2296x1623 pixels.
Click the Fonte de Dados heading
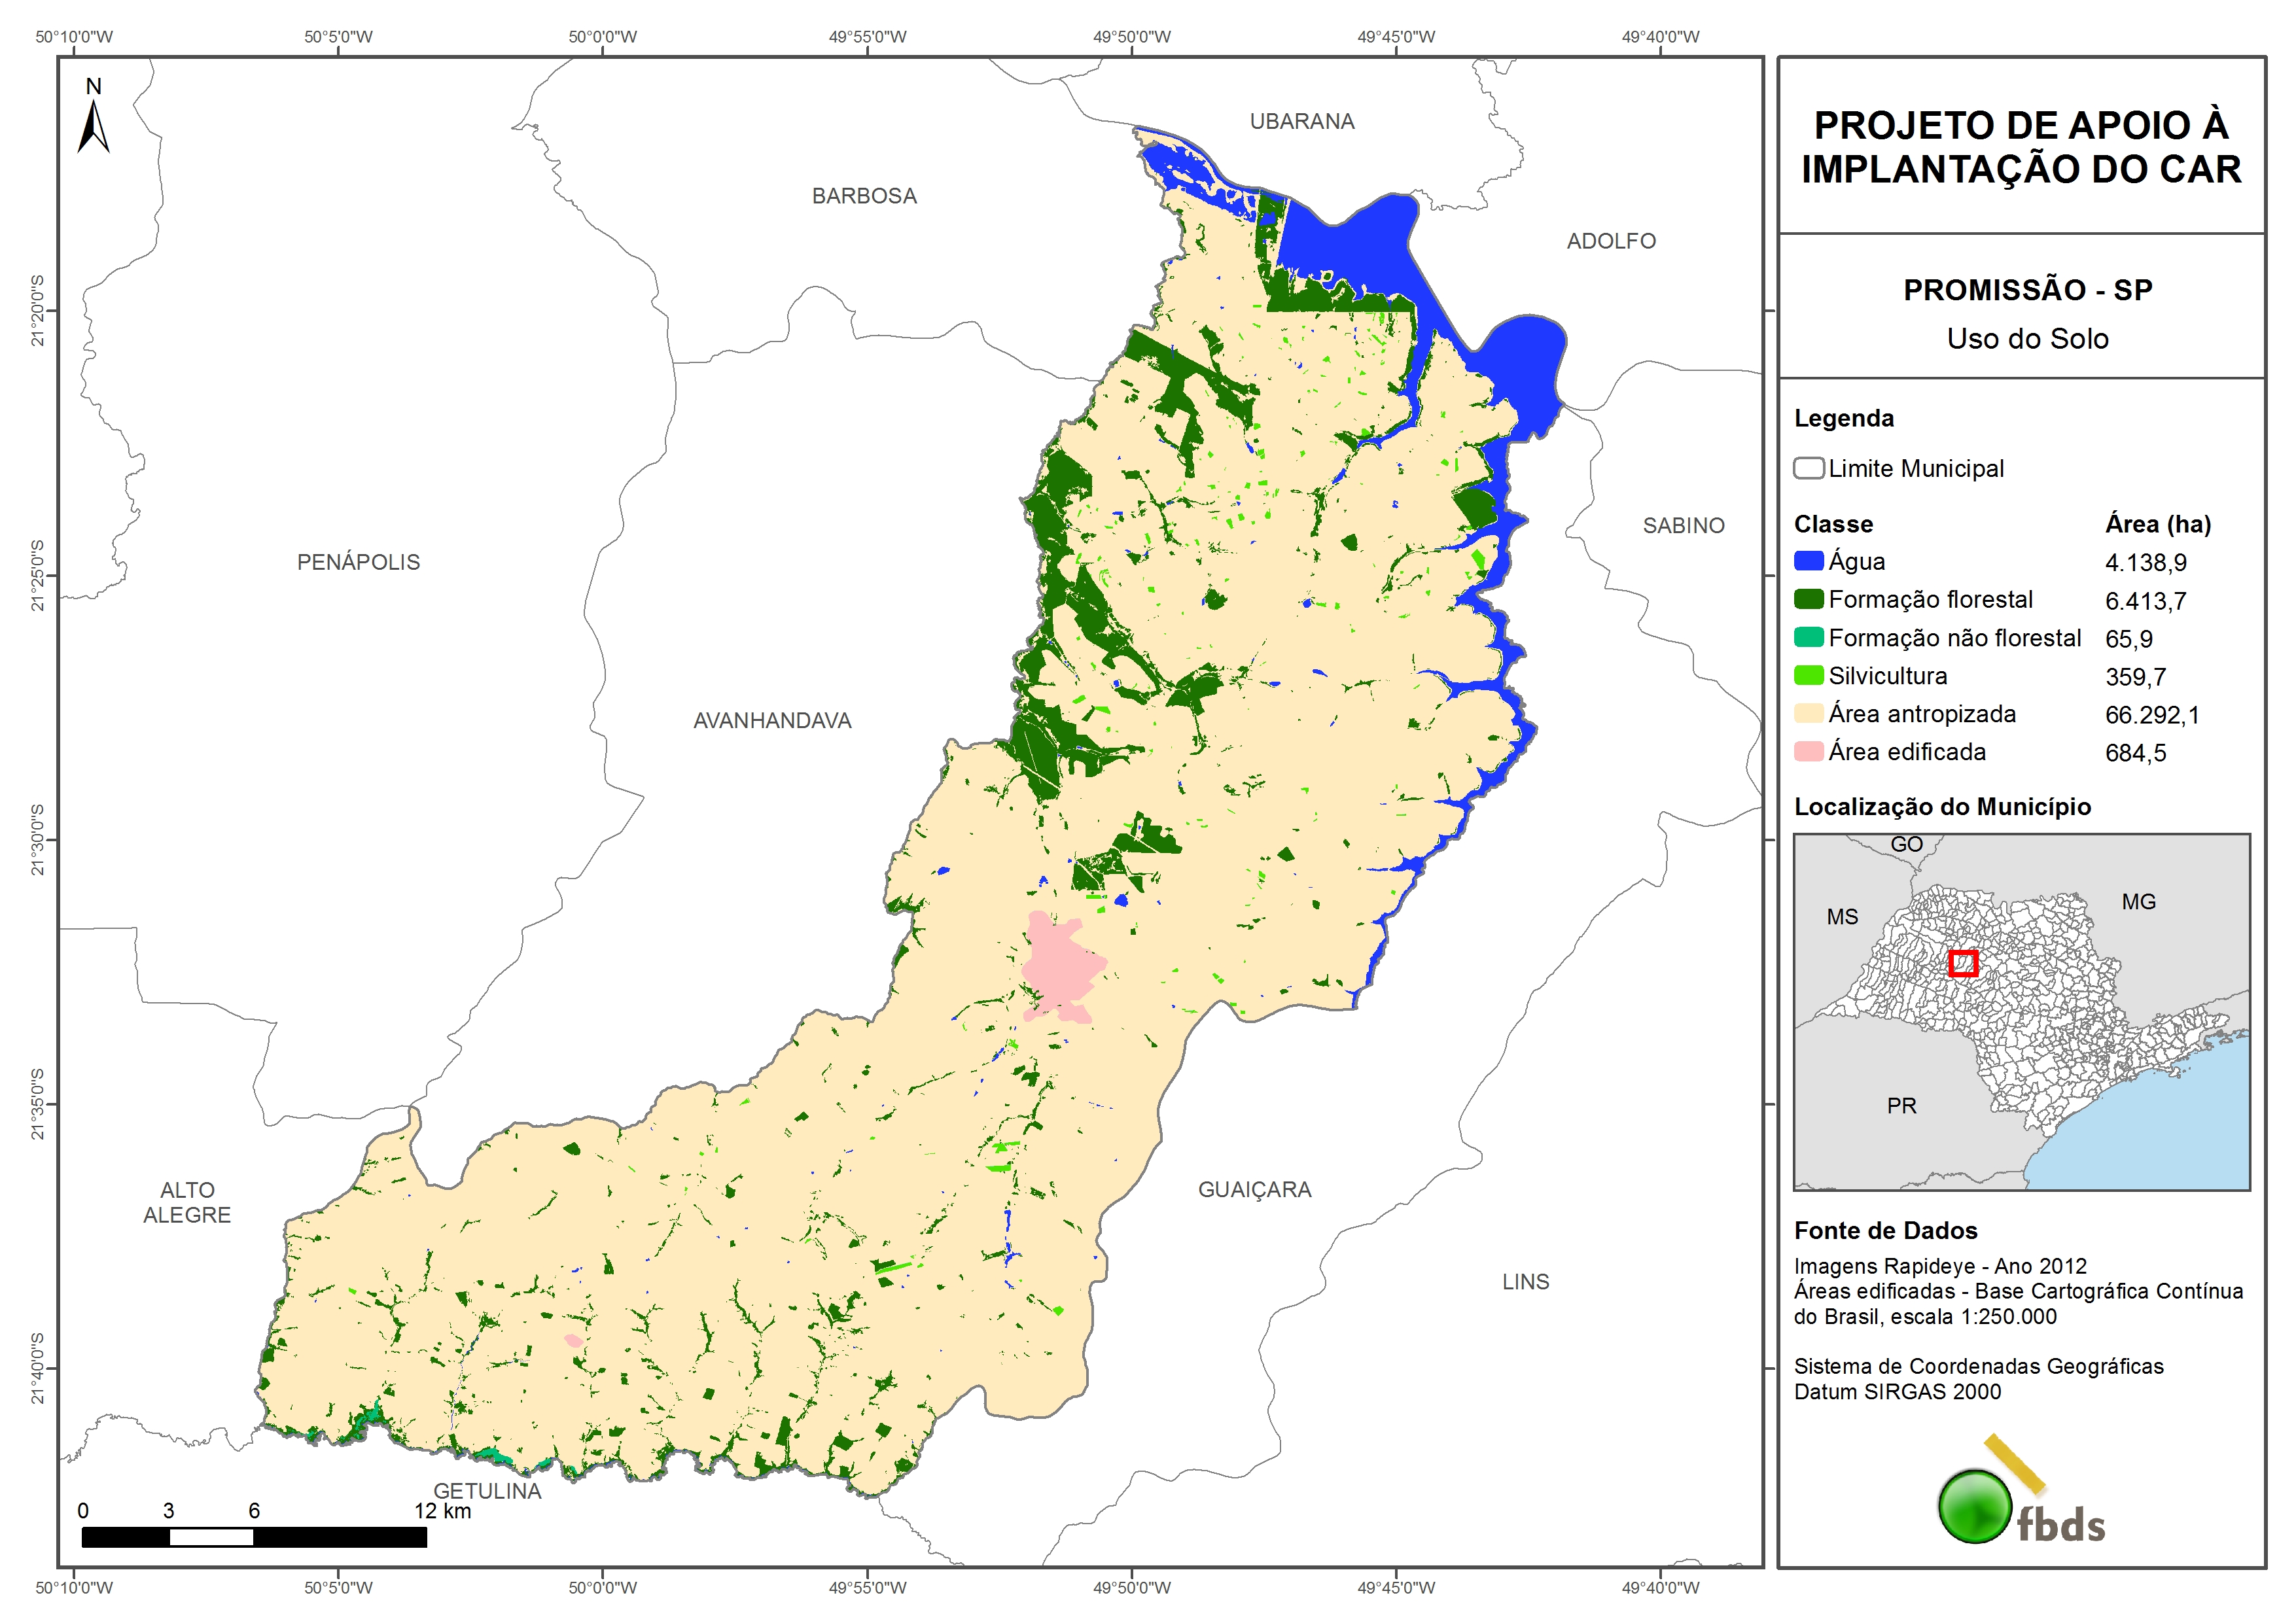(1885, 1231)
